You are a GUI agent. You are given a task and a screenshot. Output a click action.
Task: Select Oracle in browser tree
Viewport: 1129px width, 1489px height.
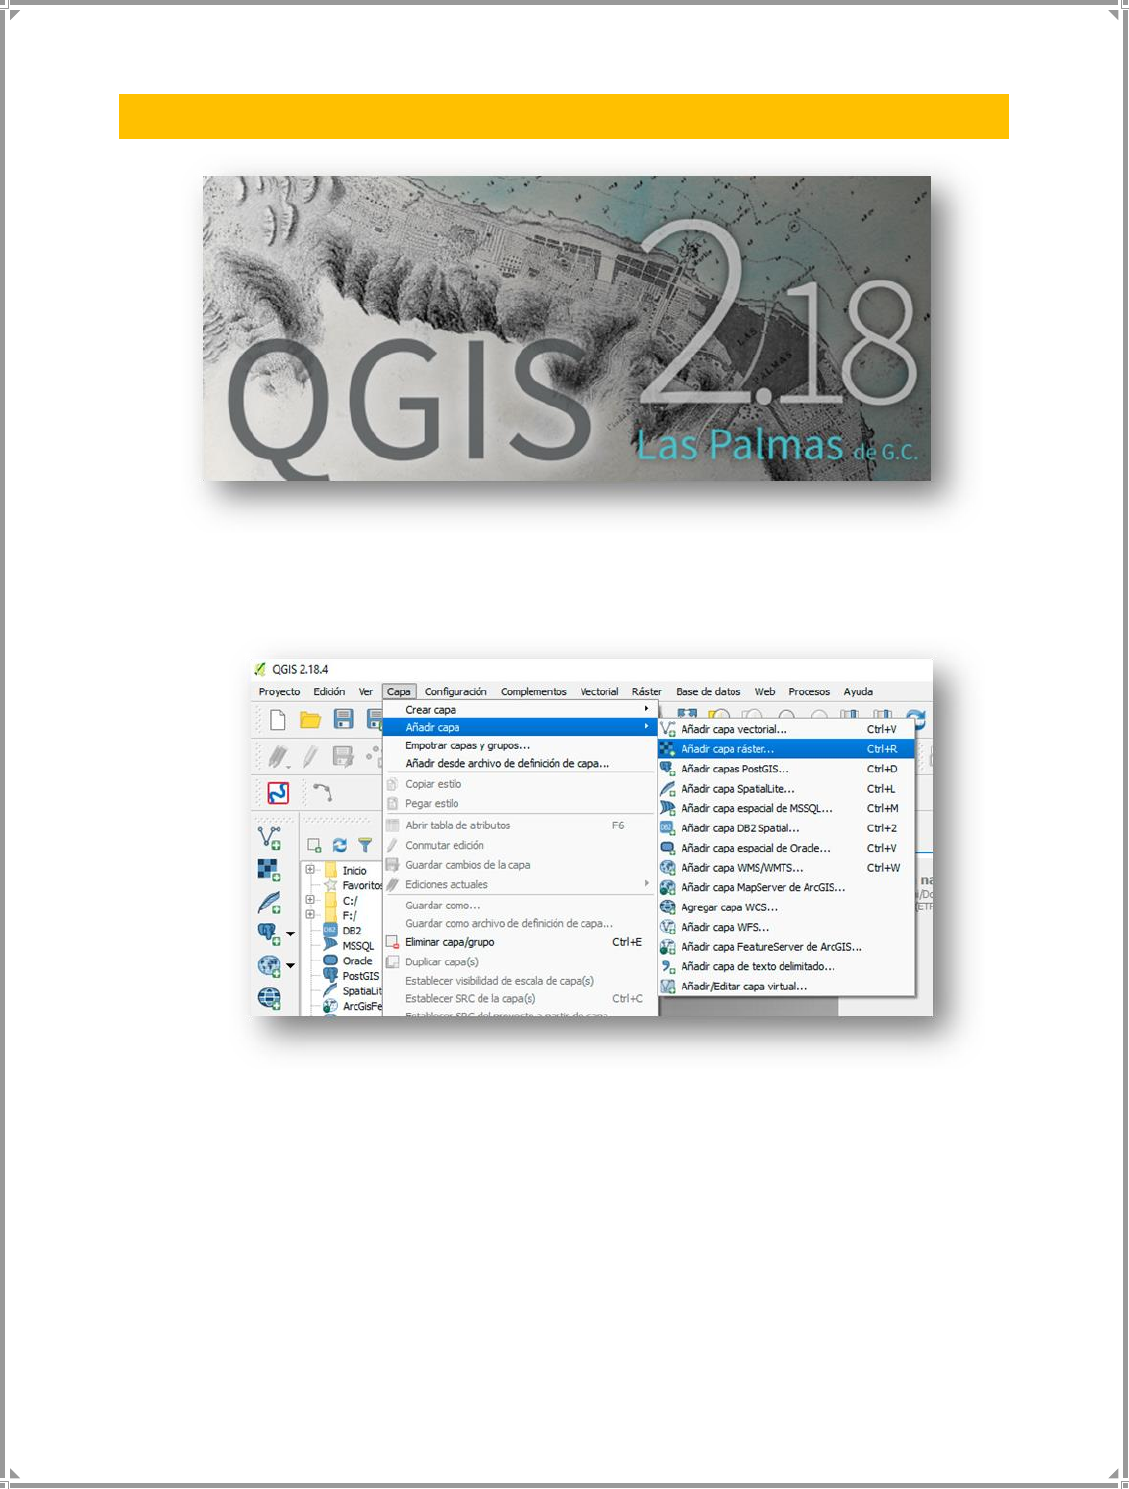357,960
